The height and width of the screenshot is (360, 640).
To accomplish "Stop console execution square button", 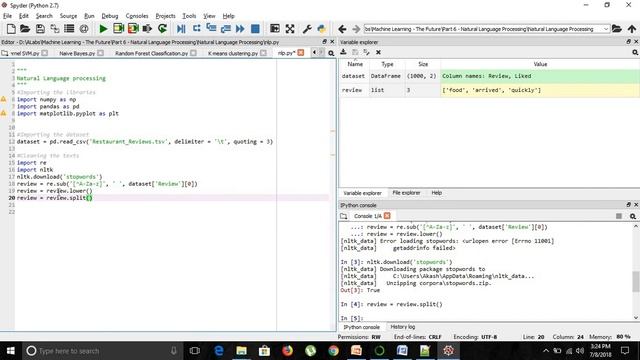I will [619, 216].
